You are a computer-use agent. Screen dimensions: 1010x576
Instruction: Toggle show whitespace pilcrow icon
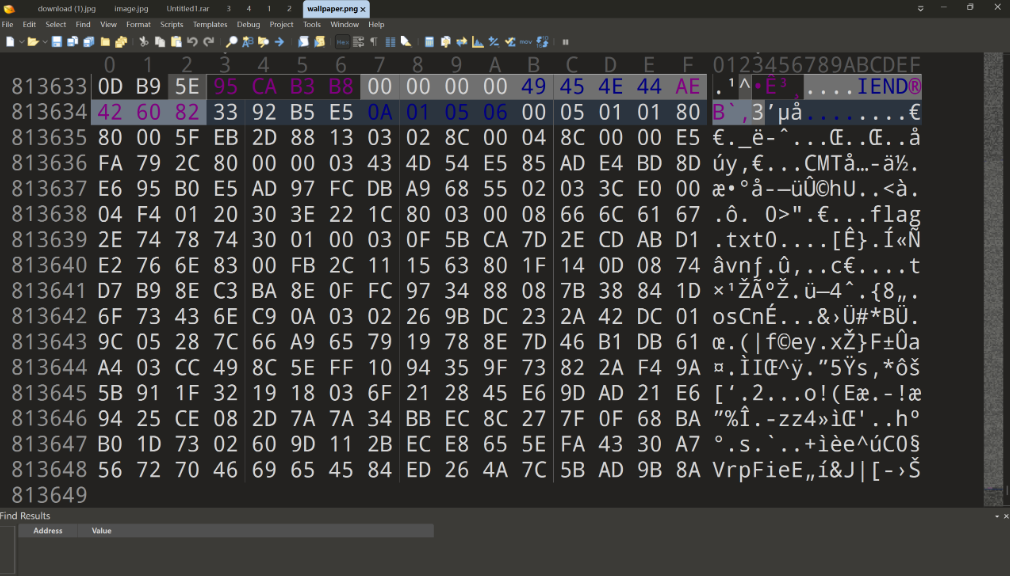click(374, 42)
